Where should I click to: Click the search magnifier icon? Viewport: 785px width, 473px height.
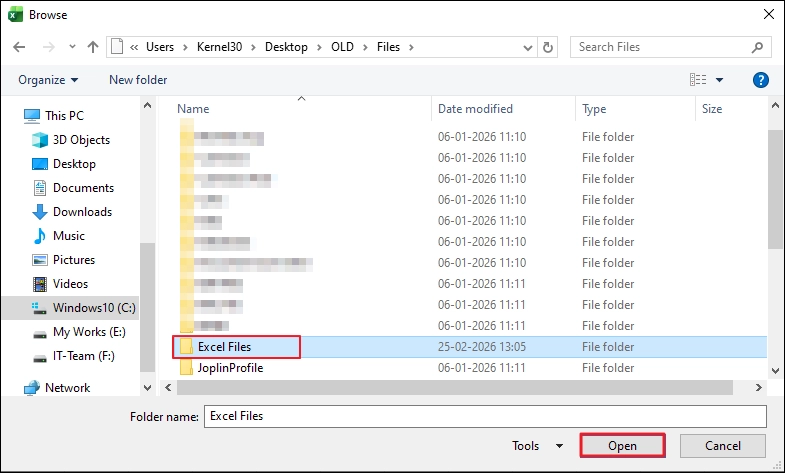tap(757, 47)
